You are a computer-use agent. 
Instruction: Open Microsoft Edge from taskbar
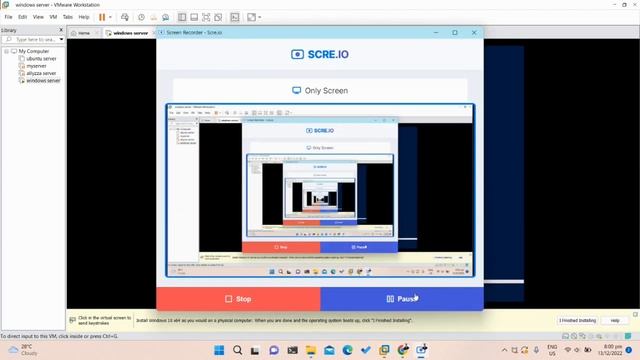(347, 350)
